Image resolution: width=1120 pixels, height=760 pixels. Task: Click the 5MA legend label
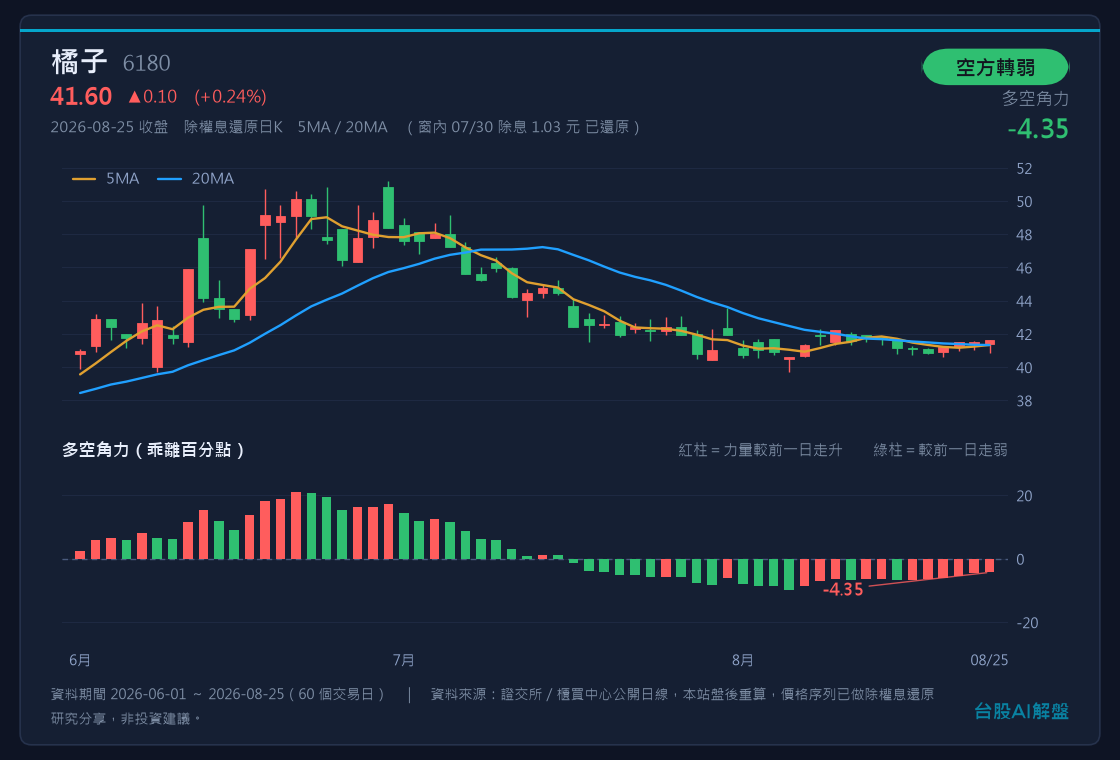pos(123,179)
